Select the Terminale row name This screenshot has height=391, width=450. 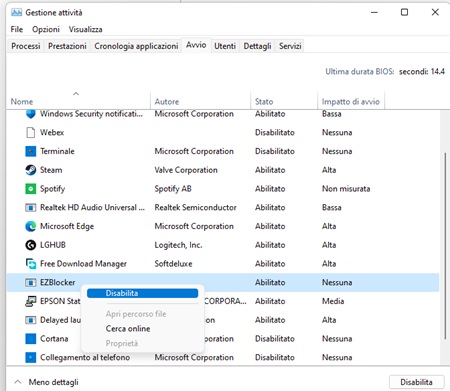pyautogui.click(x=57, y=151)
